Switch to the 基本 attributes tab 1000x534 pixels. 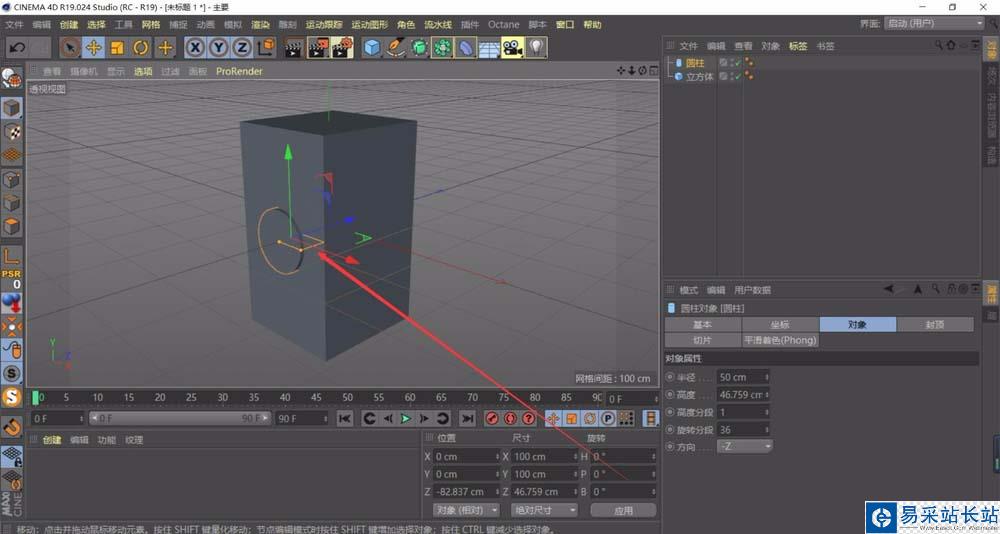703,325
